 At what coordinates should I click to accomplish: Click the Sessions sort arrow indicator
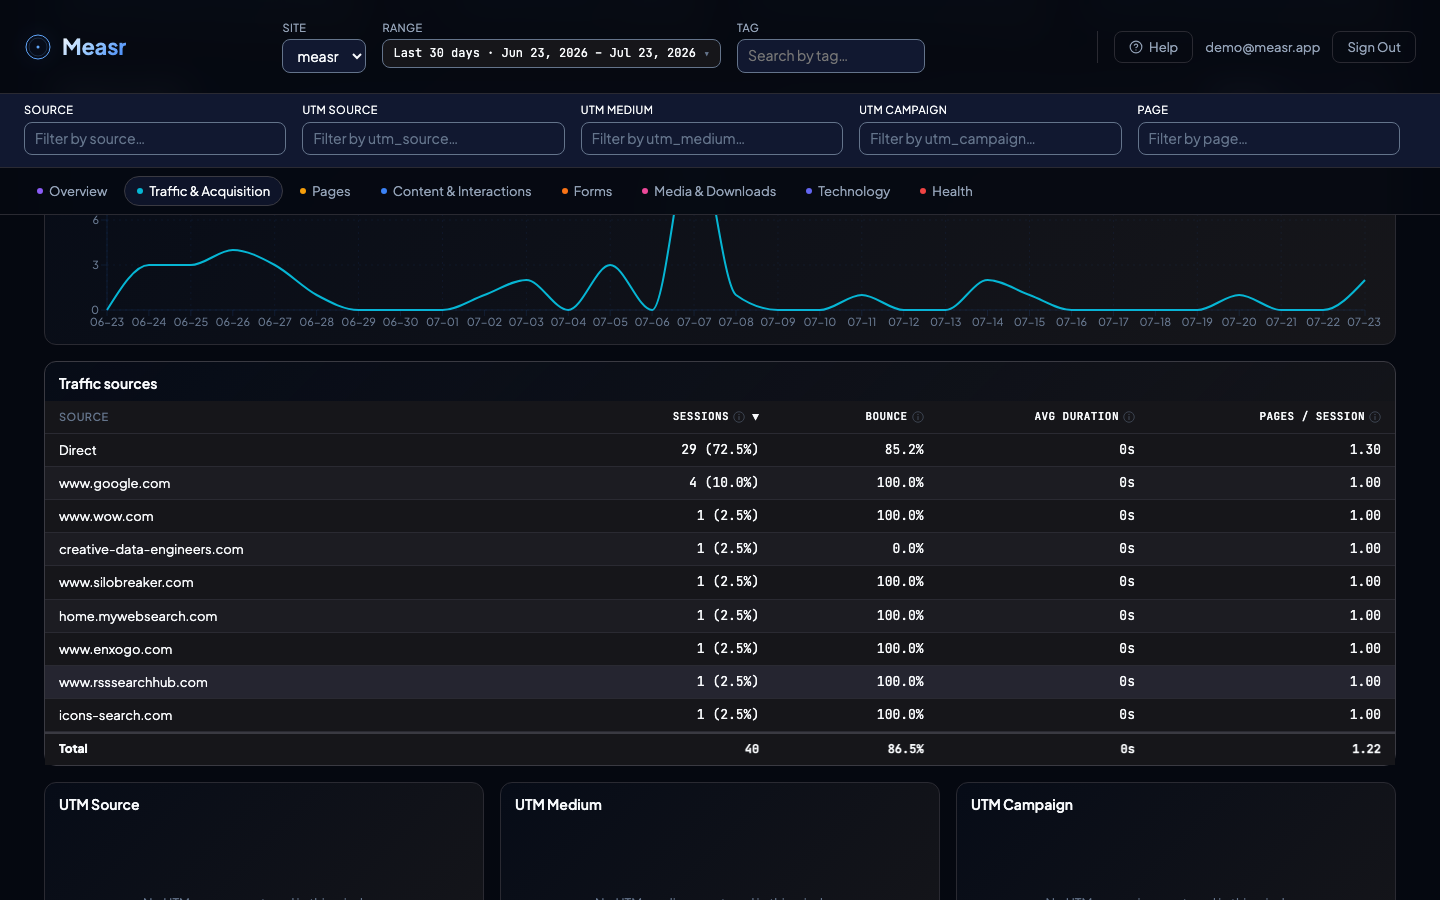click(755, 417)
